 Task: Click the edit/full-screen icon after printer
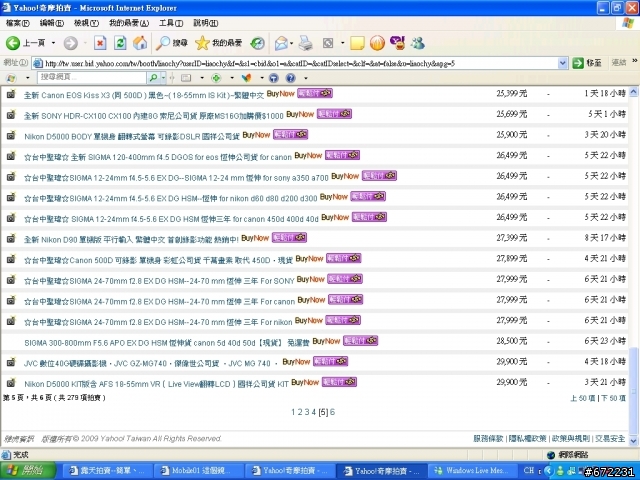pos(328,43)
